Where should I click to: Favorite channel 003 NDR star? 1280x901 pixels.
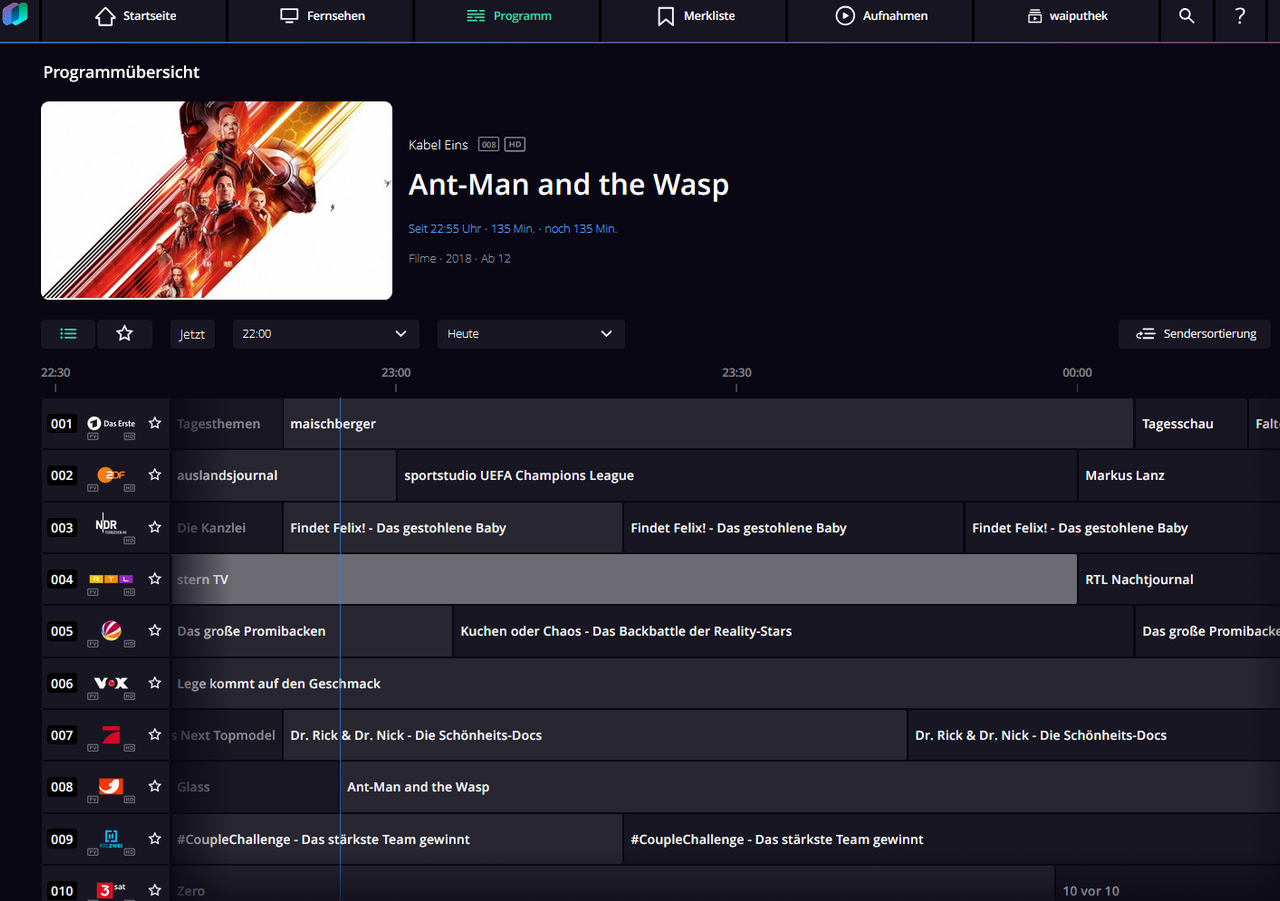click(x=155, y=527)
